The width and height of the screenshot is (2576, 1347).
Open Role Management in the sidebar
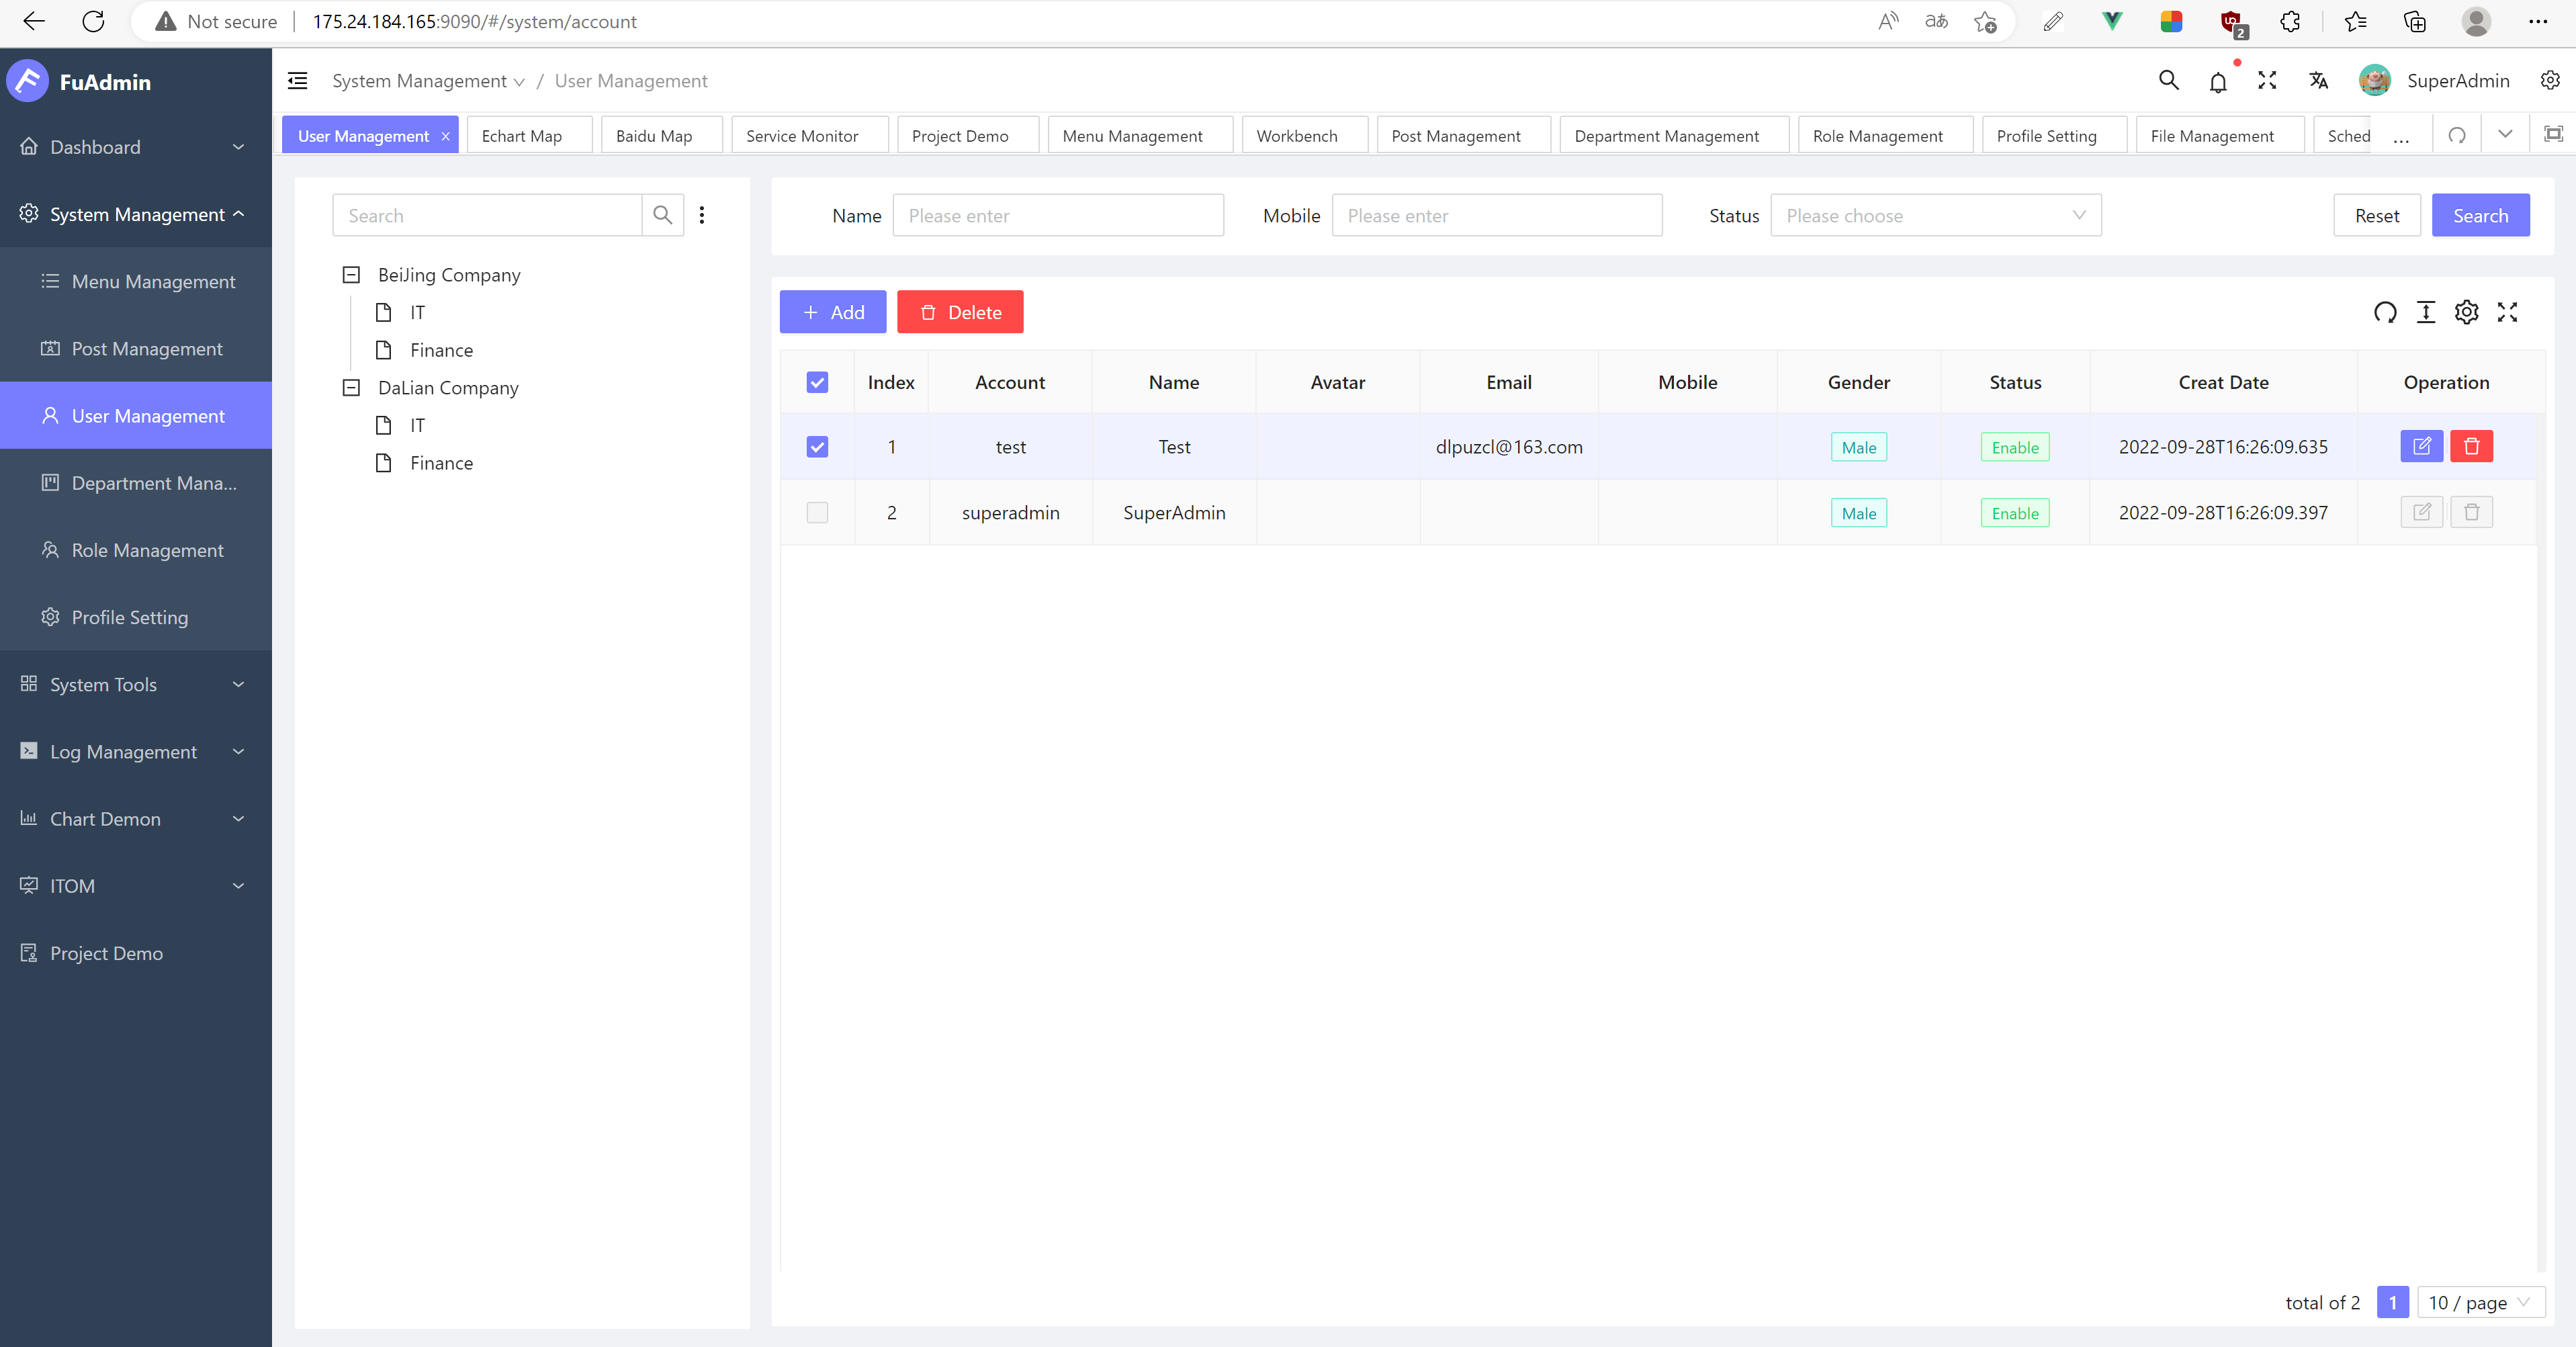tap(147, 551)
